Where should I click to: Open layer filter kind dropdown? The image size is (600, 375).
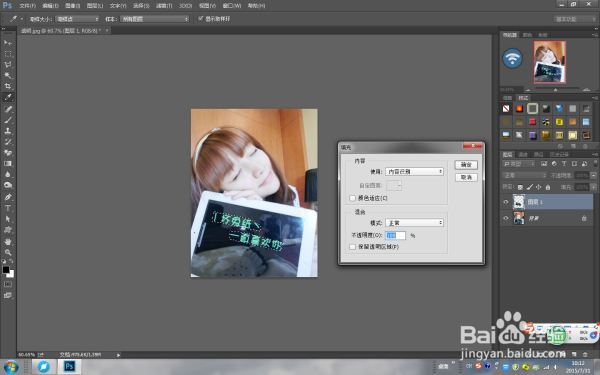point(519,164)
